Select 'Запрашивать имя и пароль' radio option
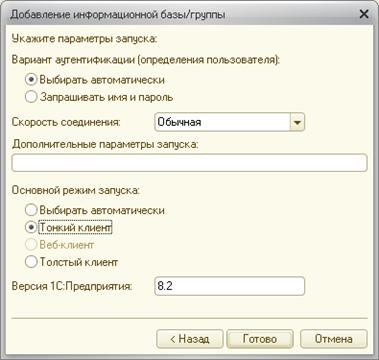Image resolution: width=379 pixels, height=360 pixels. point(31,97)
